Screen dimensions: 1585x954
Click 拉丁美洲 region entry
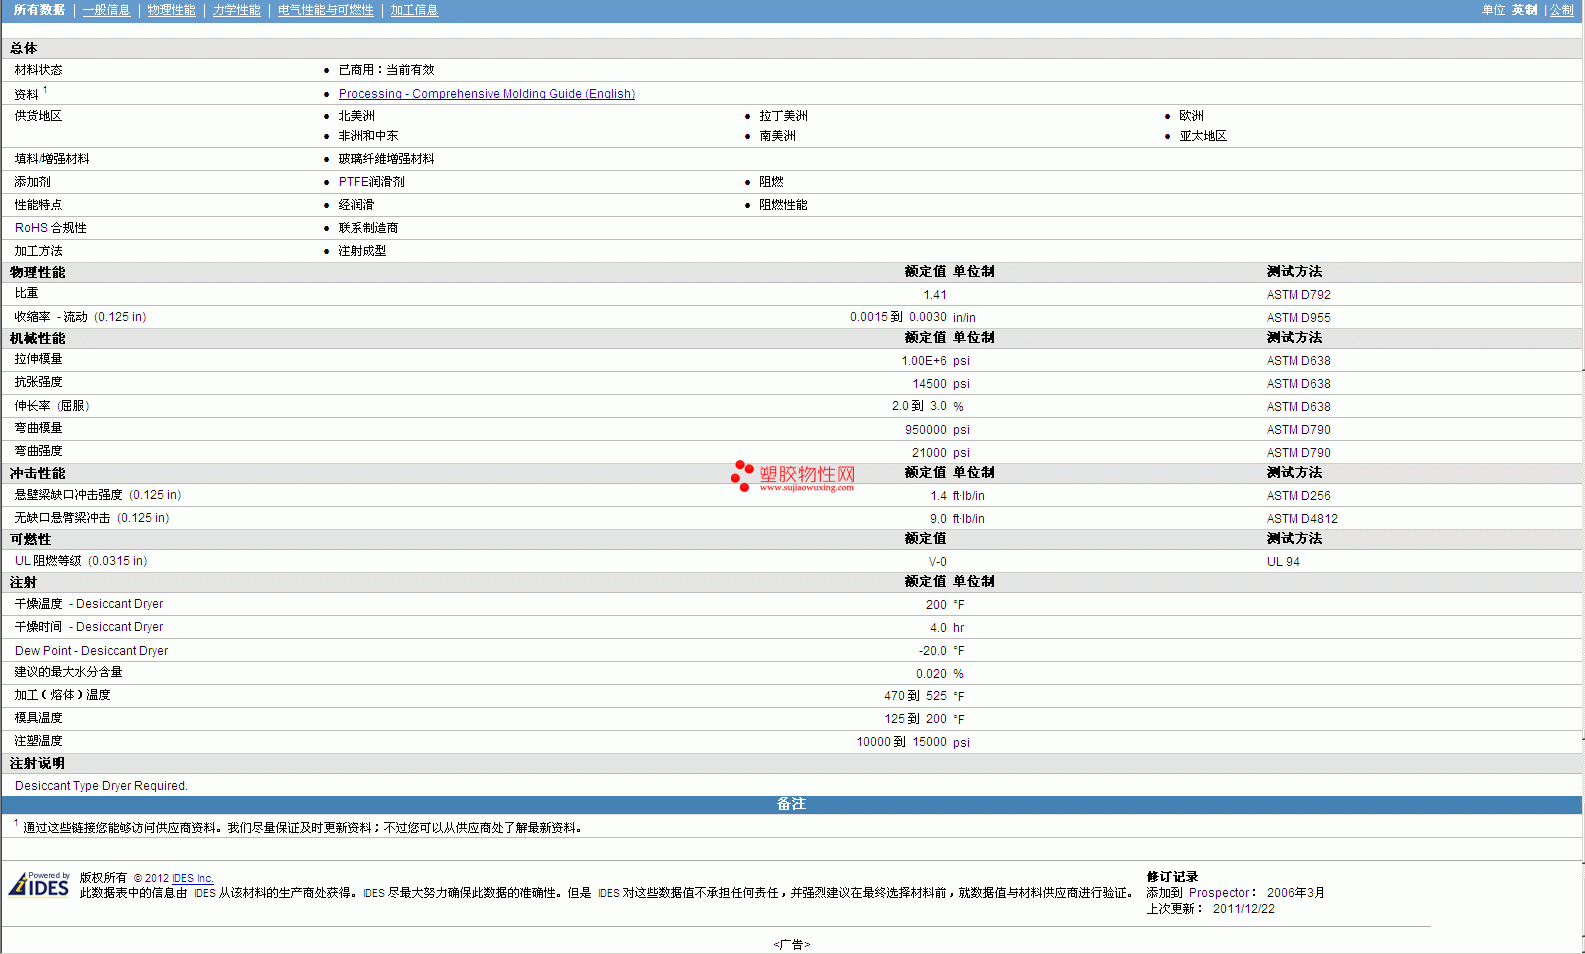coord(783,116)
